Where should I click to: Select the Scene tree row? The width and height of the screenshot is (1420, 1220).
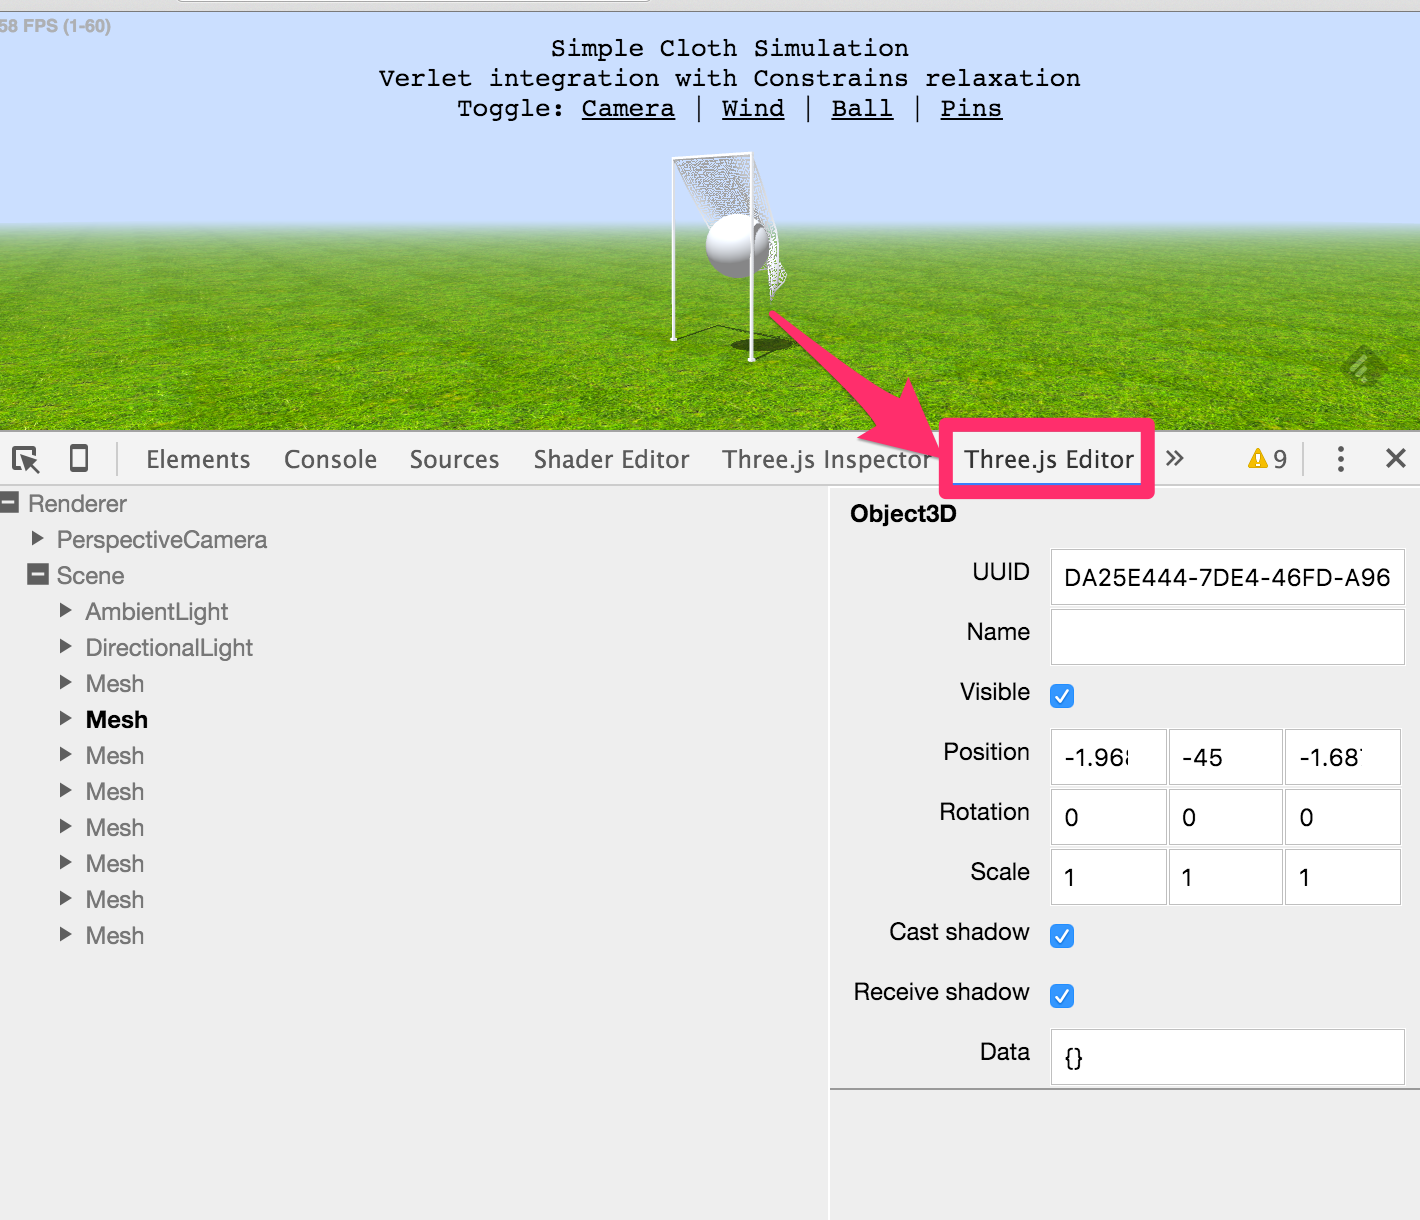pyautogui.click(x=90, y=575)
